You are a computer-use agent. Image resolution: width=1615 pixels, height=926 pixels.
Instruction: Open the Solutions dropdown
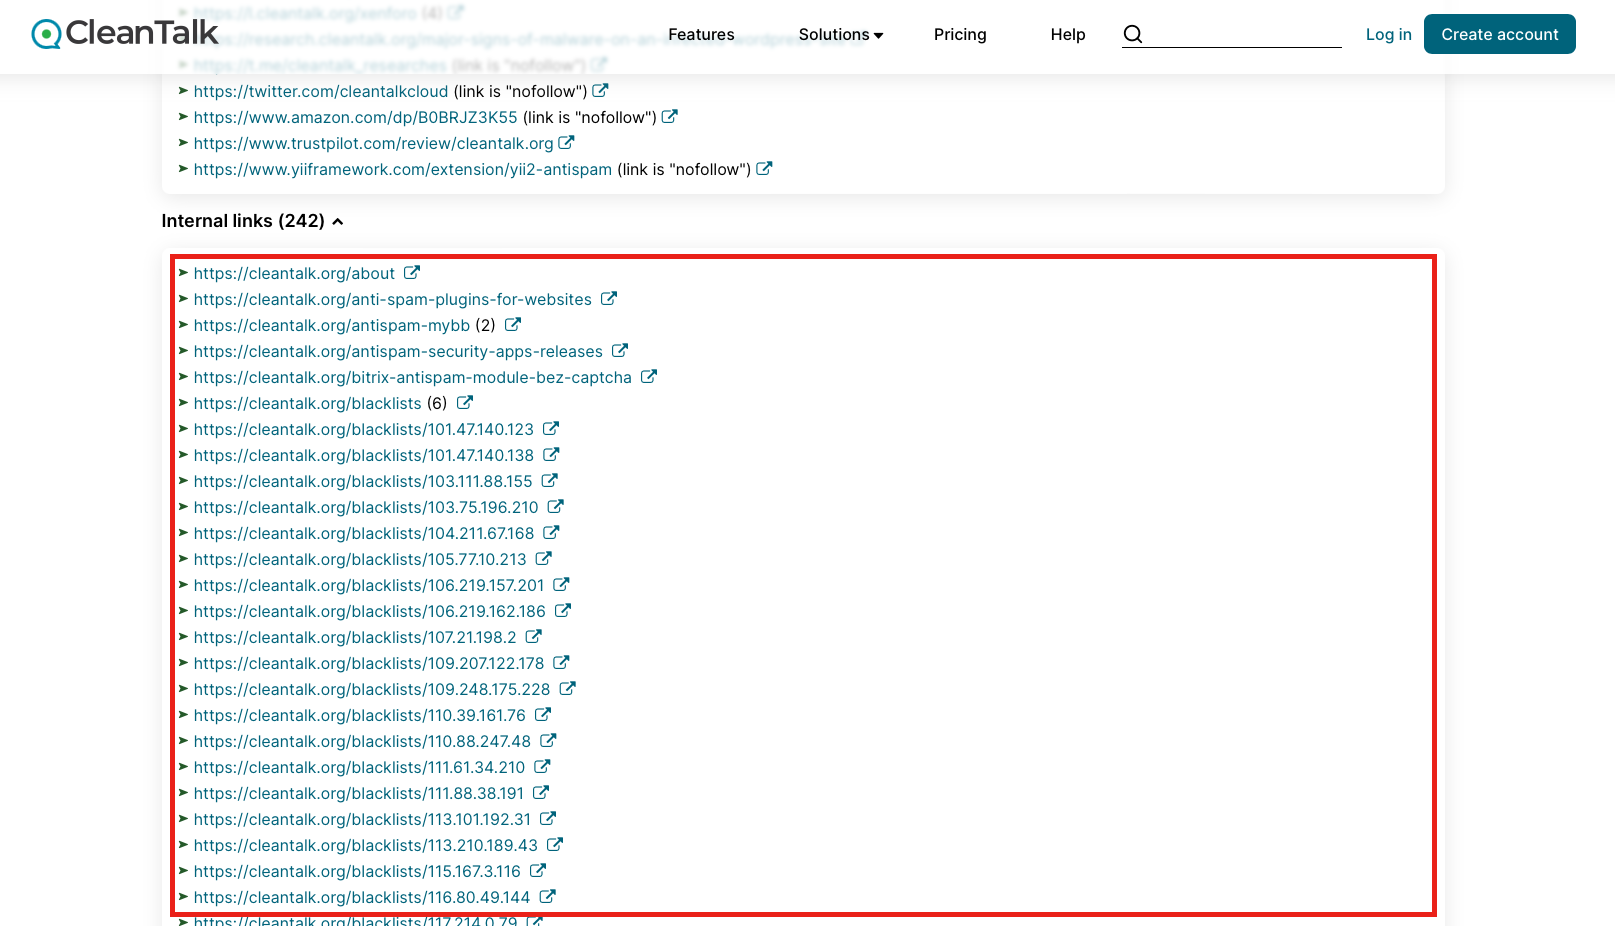(840, 34)
